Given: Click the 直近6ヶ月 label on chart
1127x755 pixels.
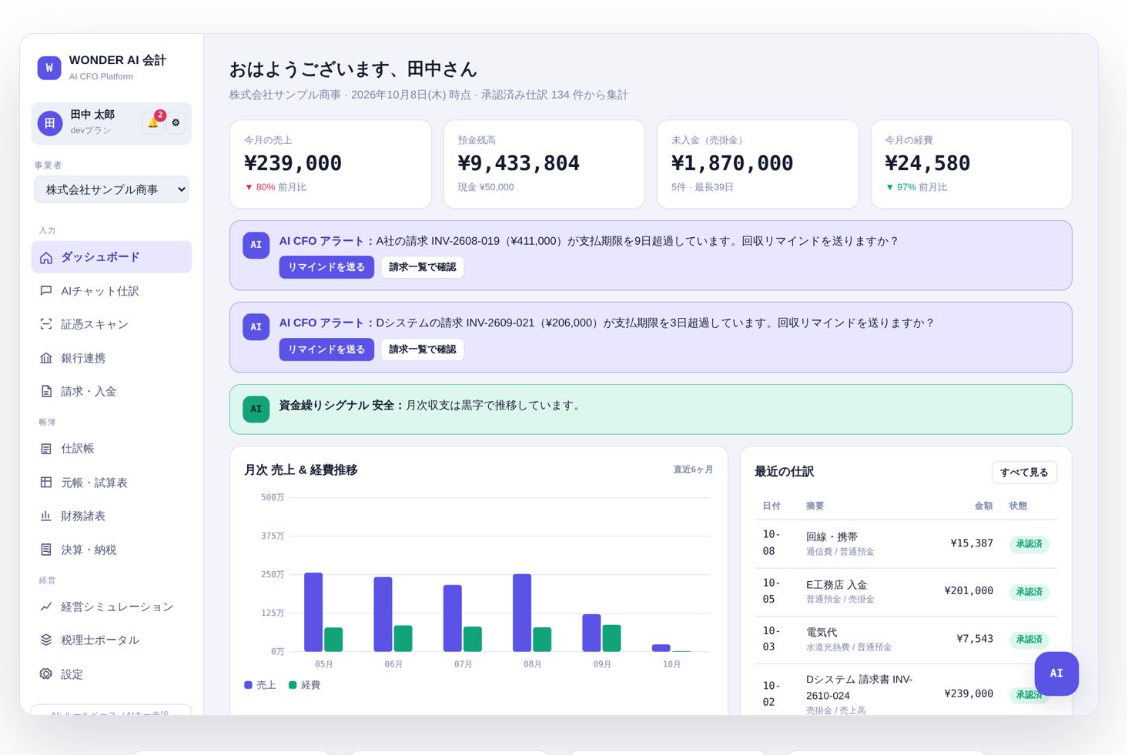Looking at the screenshot, I should 693,470.
